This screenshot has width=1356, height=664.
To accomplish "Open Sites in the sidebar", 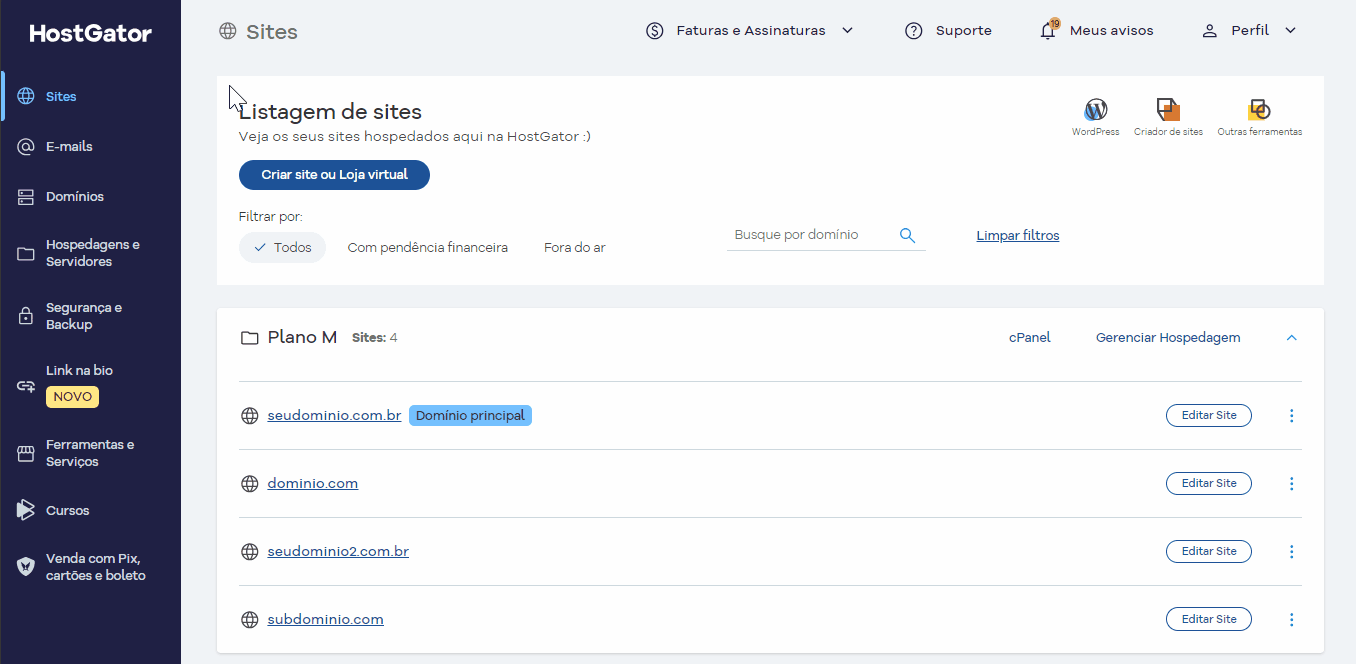I will tap(61, 97).
